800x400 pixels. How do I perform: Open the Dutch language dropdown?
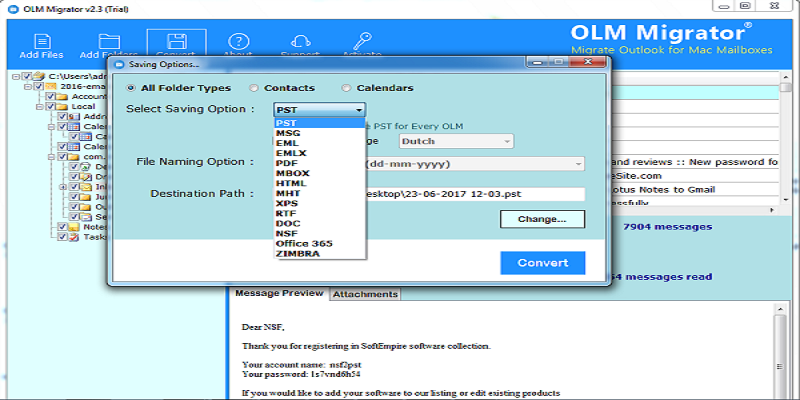point(456,141)
